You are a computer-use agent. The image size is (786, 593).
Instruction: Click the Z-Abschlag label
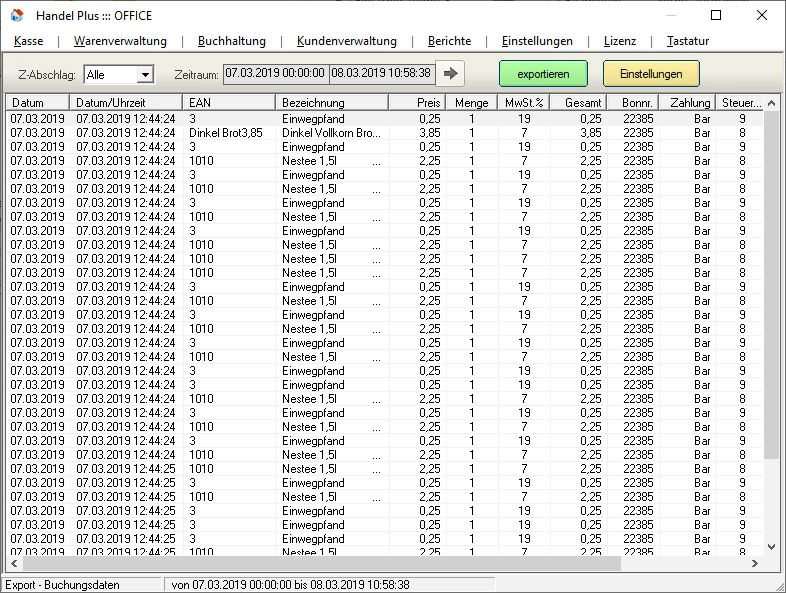click(47, 75)
